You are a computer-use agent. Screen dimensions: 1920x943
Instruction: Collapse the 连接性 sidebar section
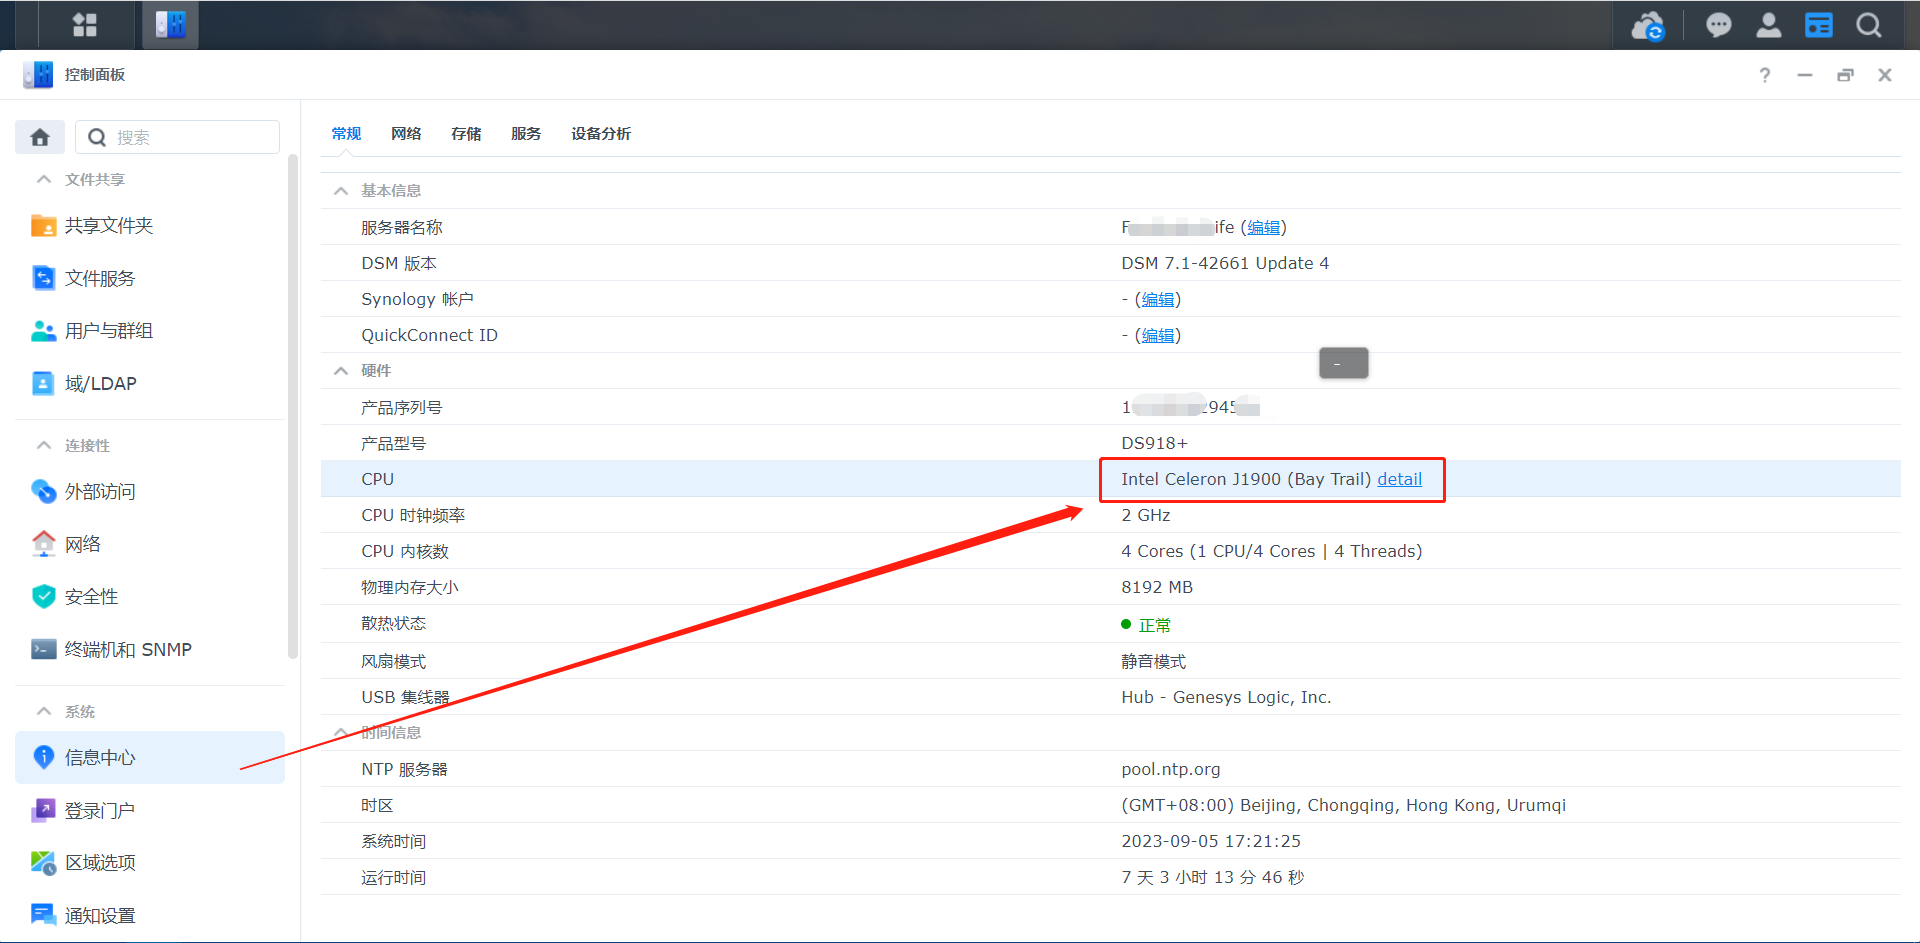(44, 445)
